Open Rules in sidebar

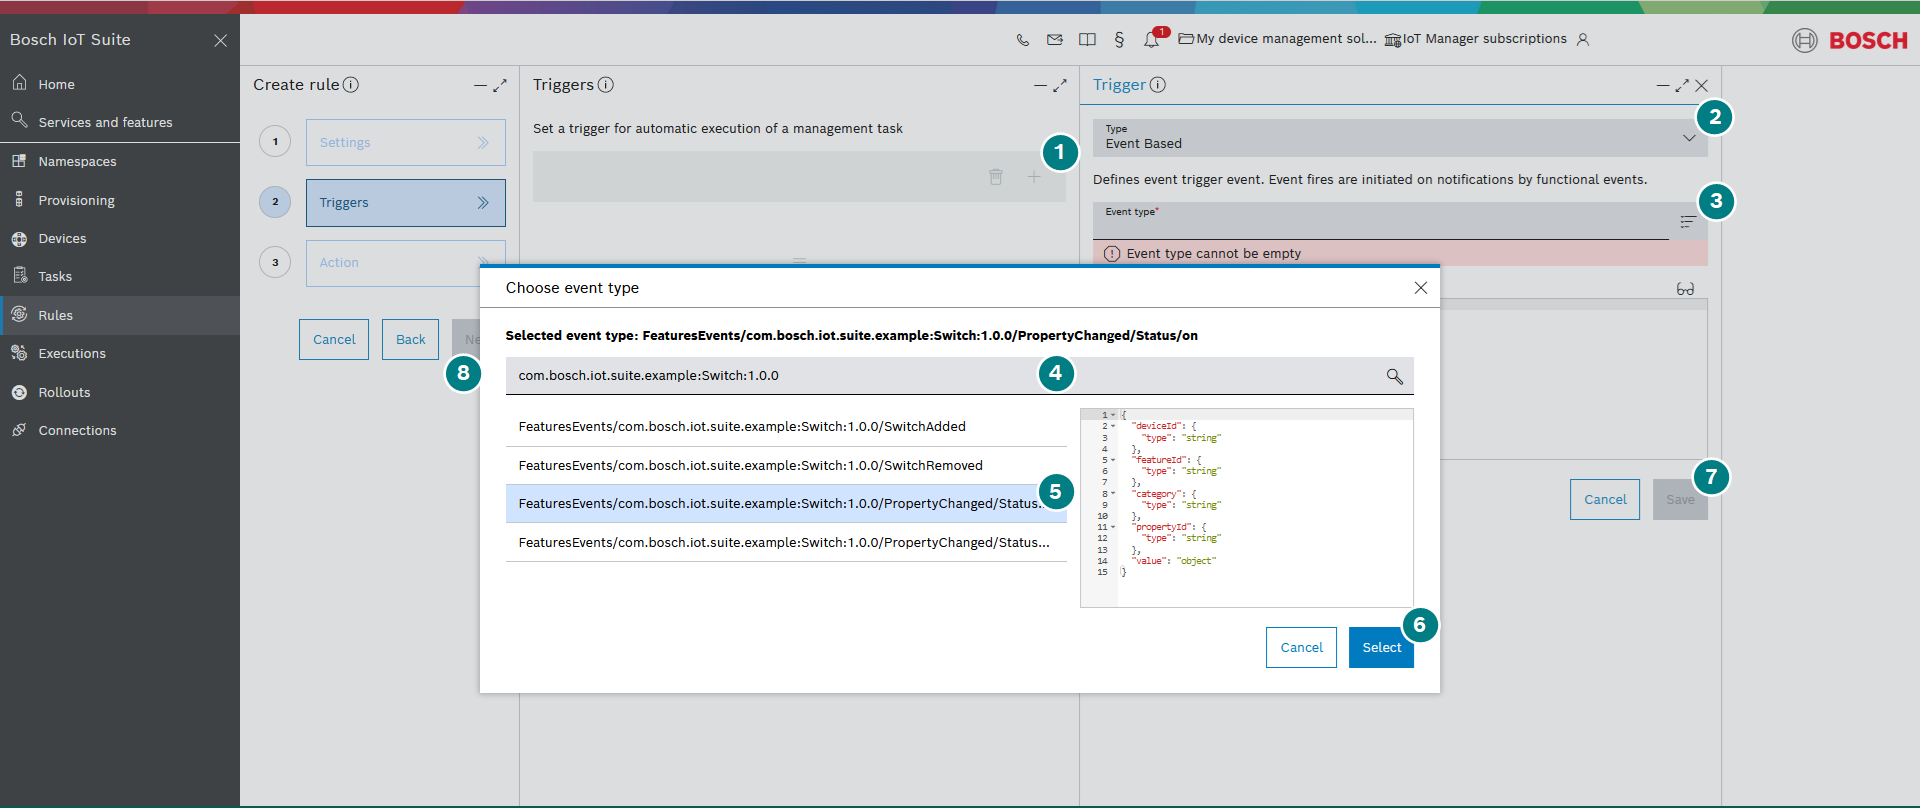tap(120, 315)
